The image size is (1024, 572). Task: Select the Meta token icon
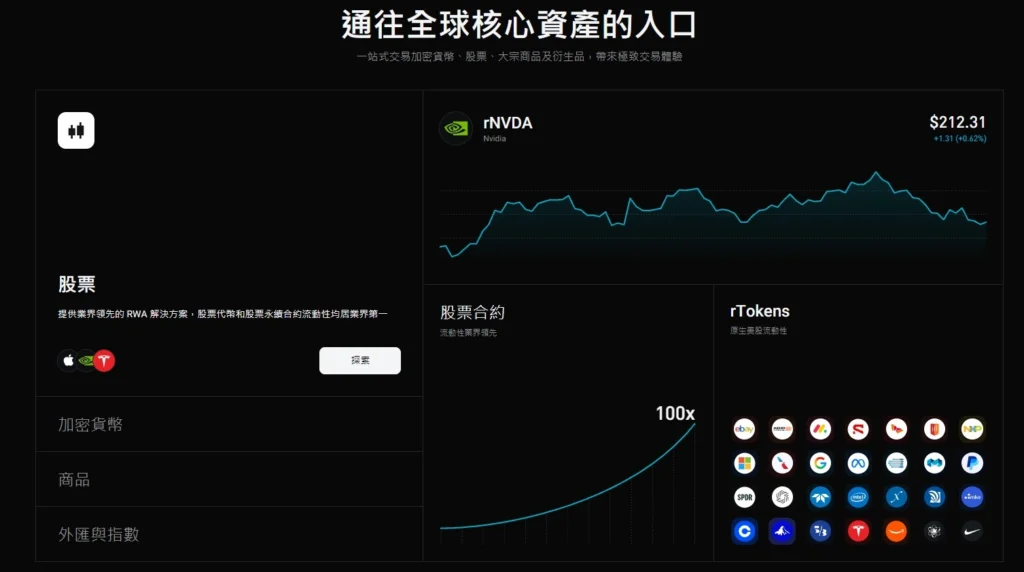coord(858,463)
